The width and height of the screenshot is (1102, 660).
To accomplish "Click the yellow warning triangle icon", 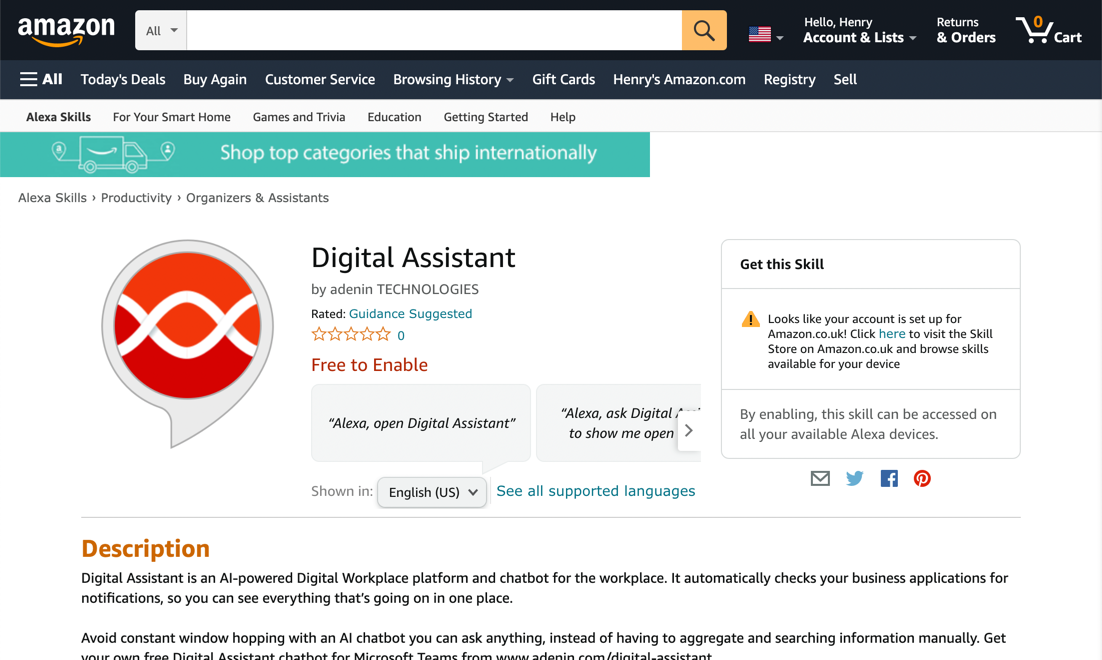I will click(751, 319).
